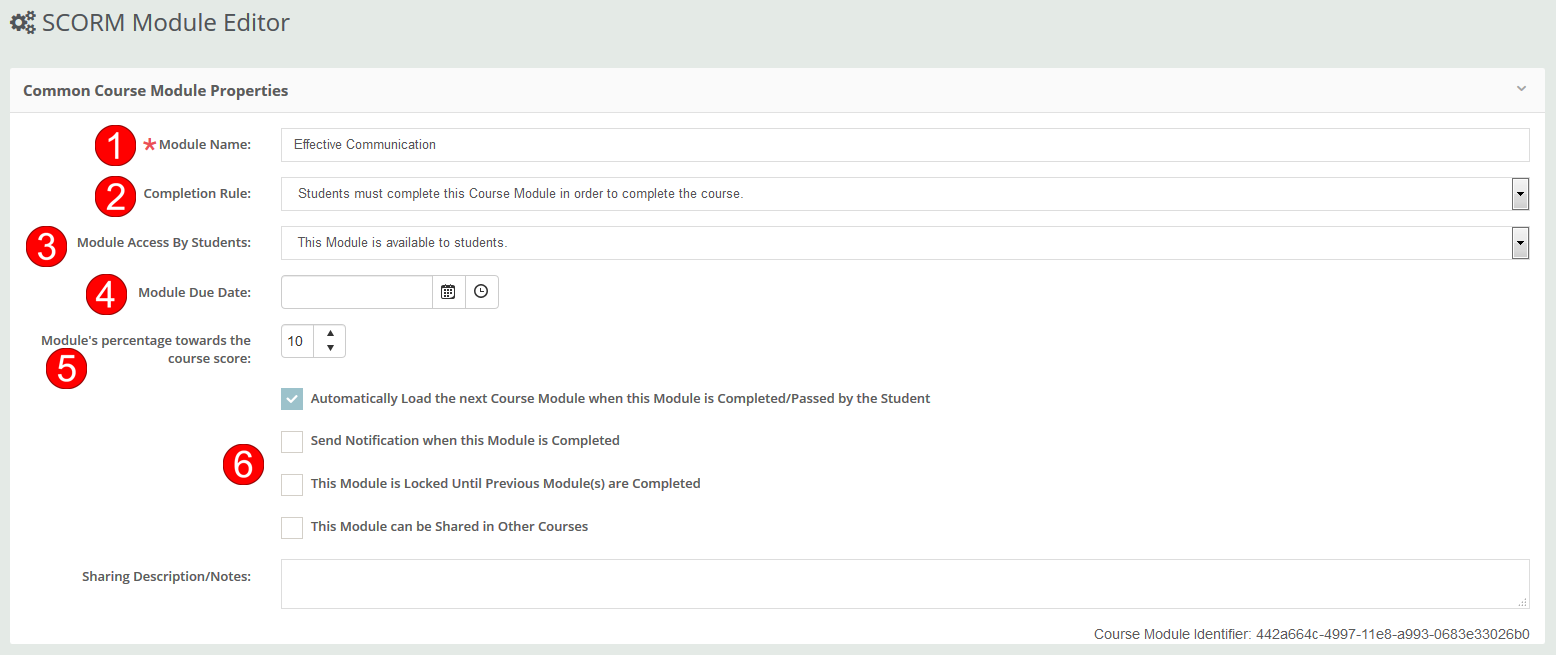
Task: Open the Module Access By Students dropdown
Action: pyautogui.click(x=1520, y=243)
